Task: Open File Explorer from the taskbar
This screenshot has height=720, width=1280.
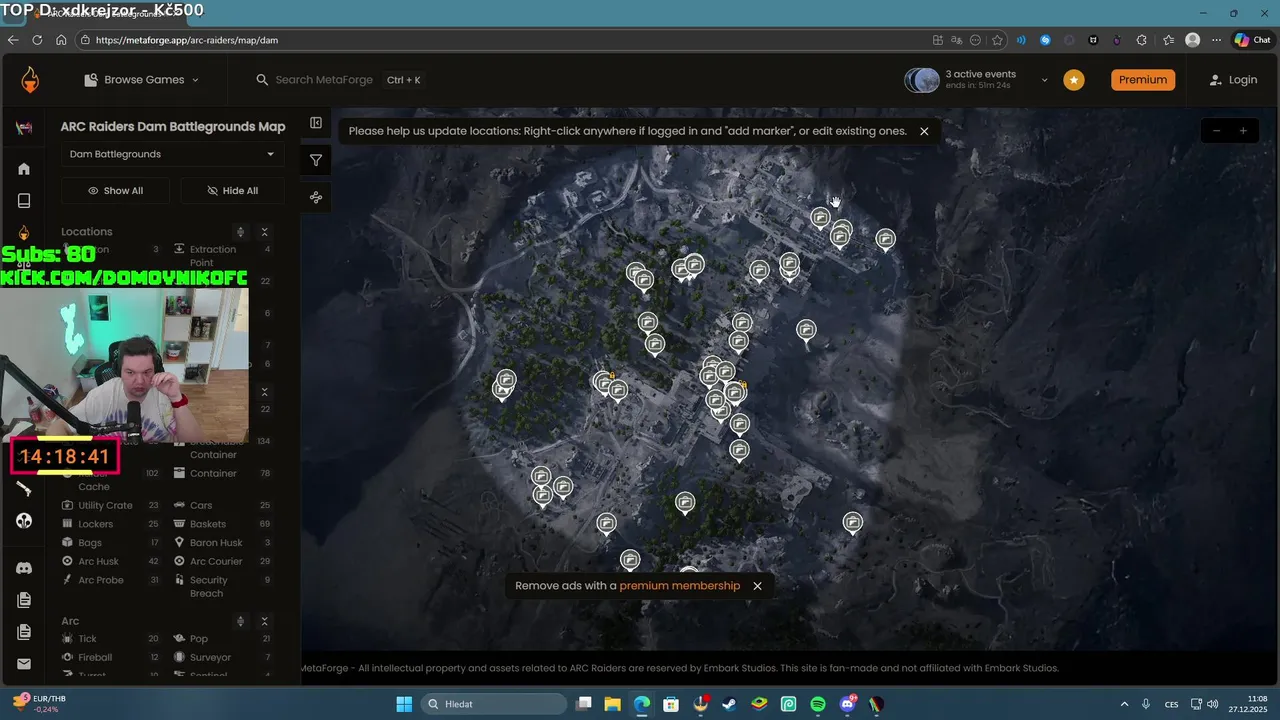Action: (612, 704)
